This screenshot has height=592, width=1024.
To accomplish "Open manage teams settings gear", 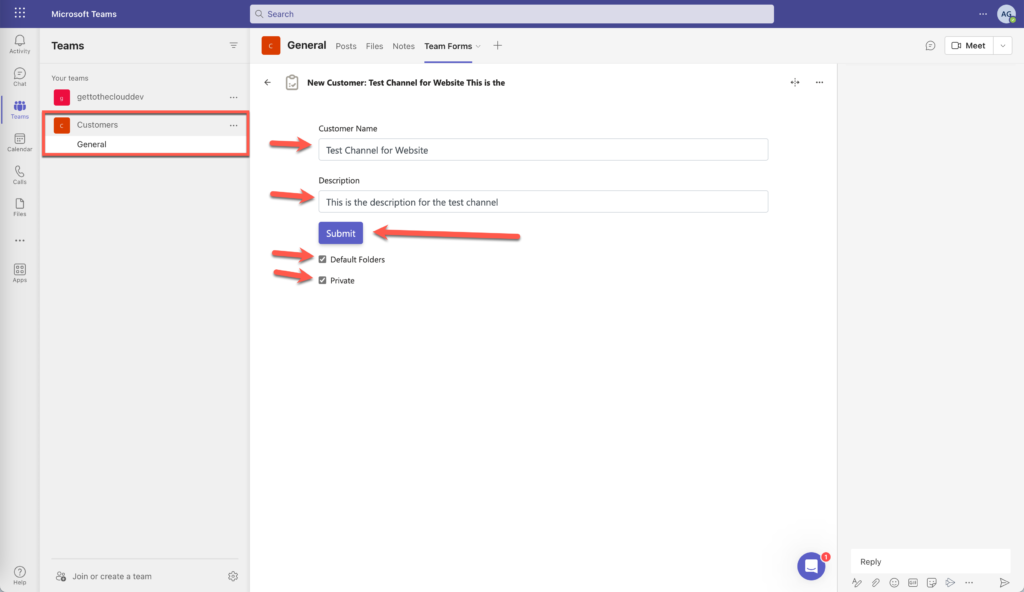I will (233, 576).
